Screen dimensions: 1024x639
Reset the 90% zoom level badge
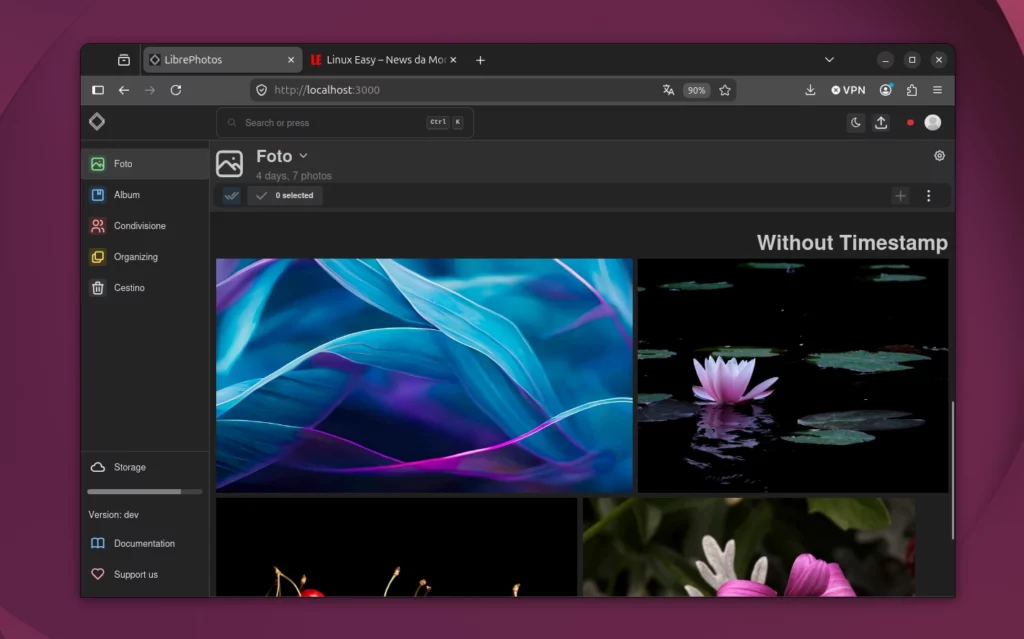696,90
